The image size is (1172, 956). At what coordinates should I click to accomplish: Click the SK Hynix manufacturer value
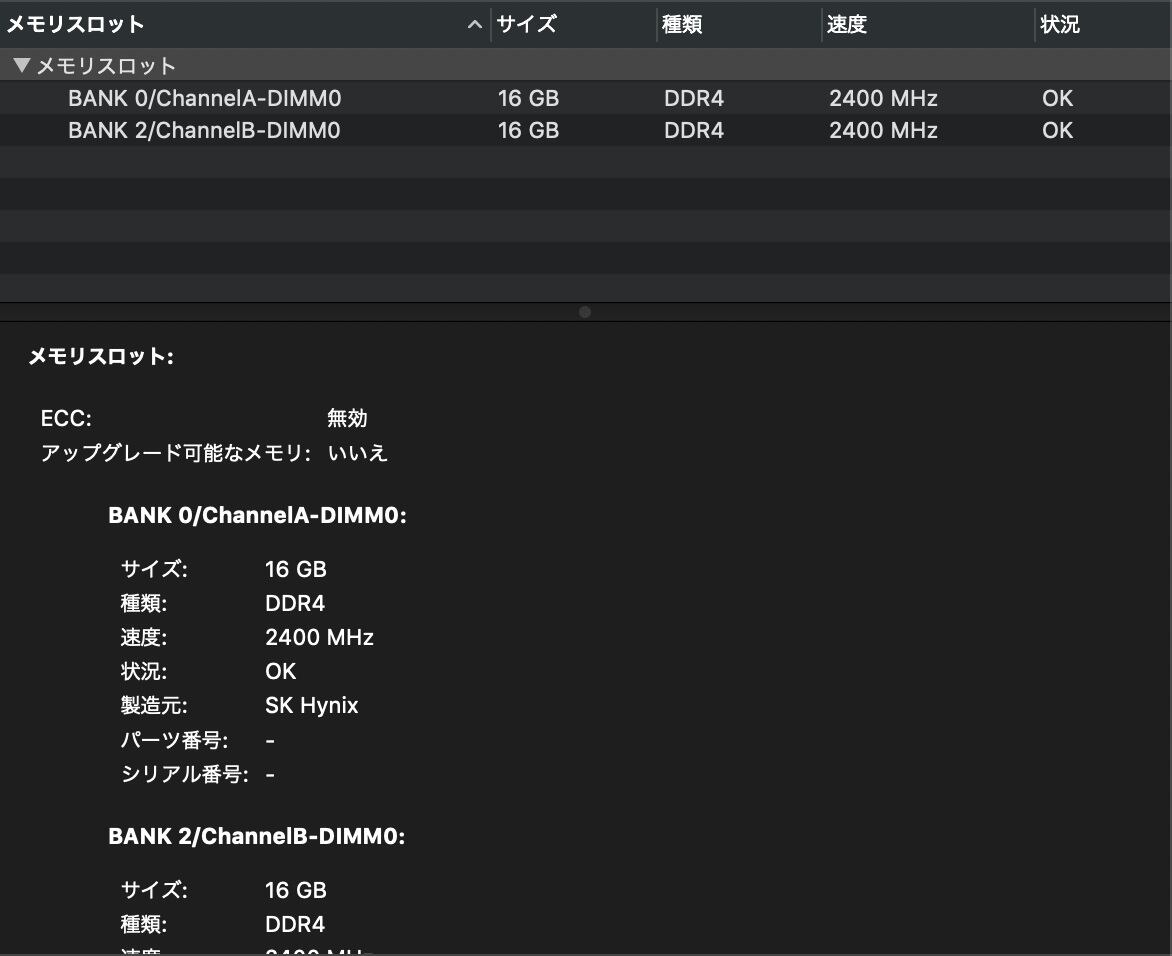coord(311,705)
